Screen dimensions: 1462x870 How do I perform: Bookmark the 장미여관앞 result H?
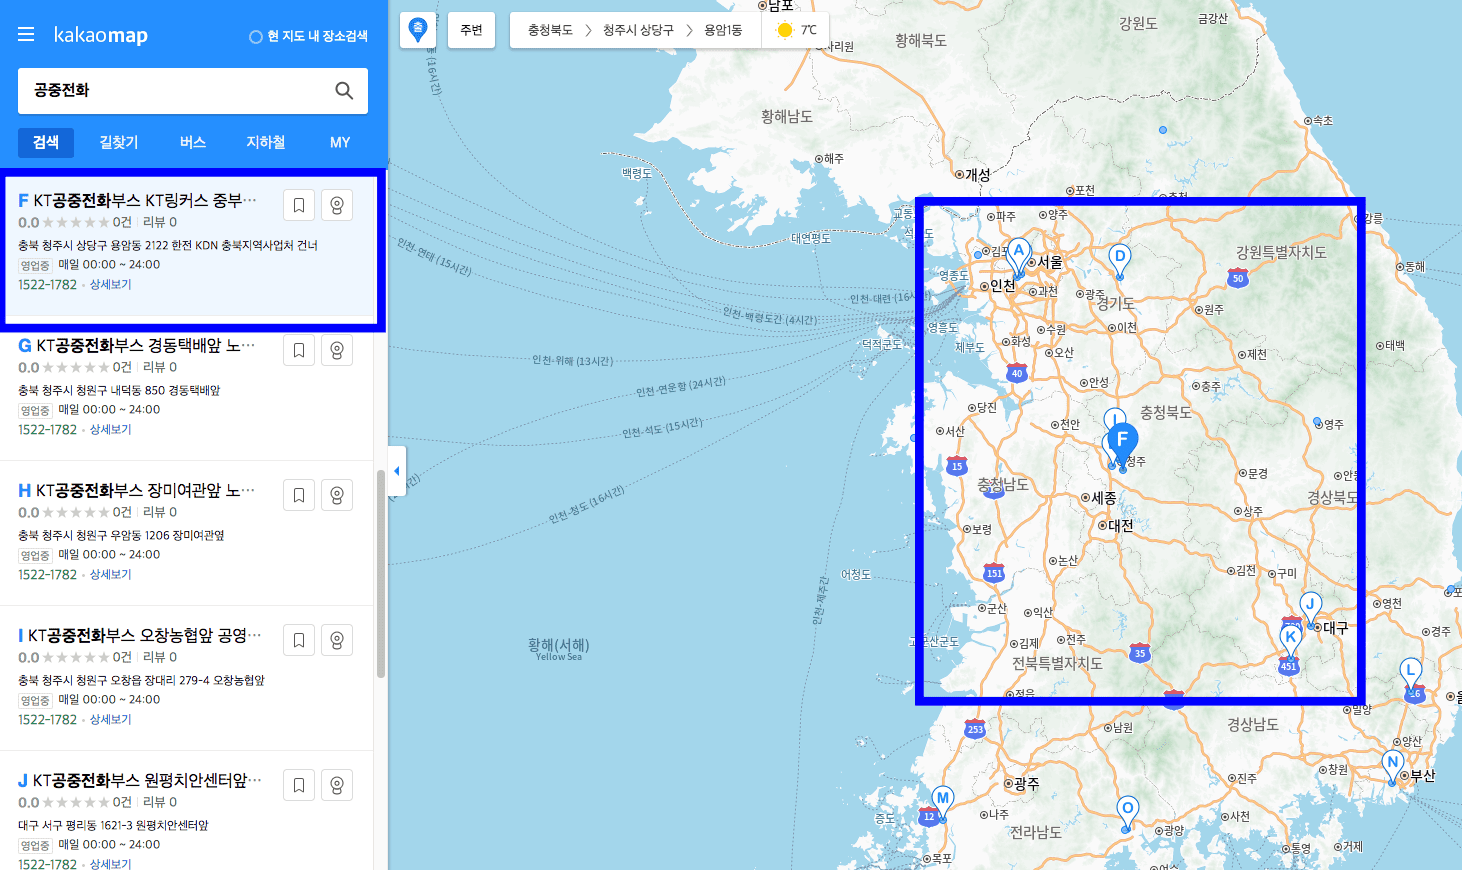coord(299,495)
